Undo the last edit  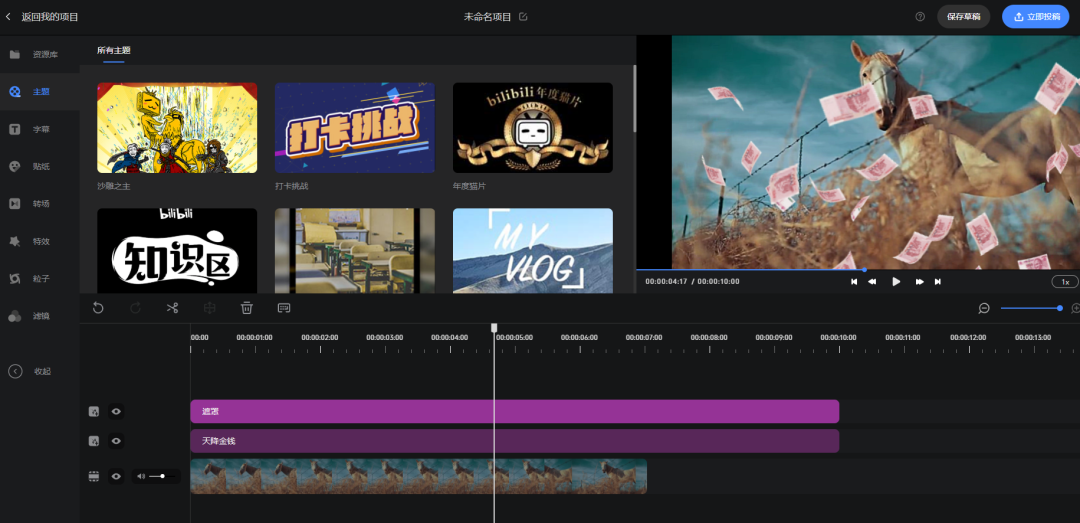[x=98, y=308]
